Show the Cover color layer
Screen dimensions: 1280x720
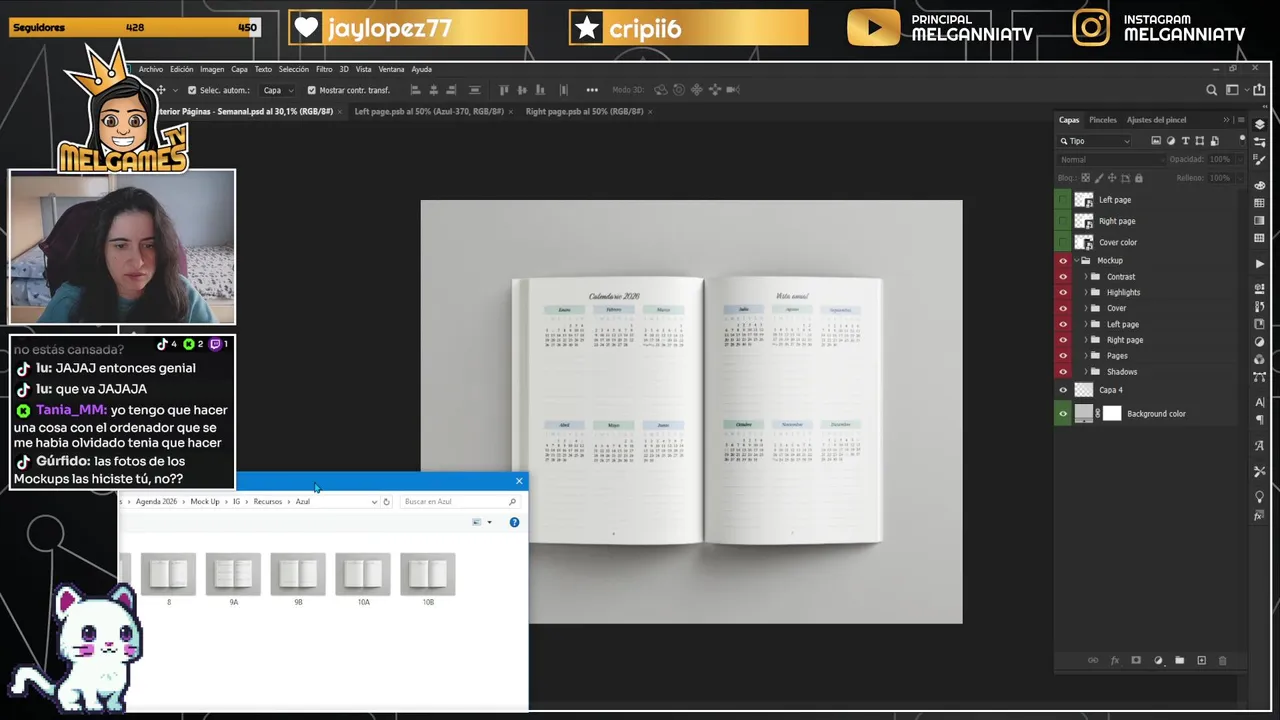tap(1062, 242)
